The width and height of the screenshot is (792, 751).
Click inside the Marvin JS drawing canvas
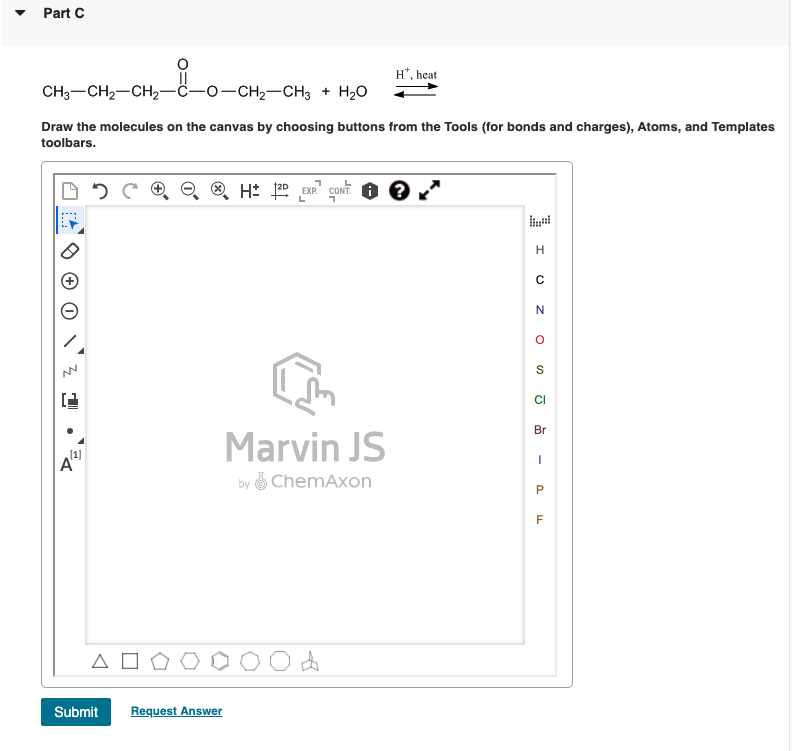click(305, 425)
